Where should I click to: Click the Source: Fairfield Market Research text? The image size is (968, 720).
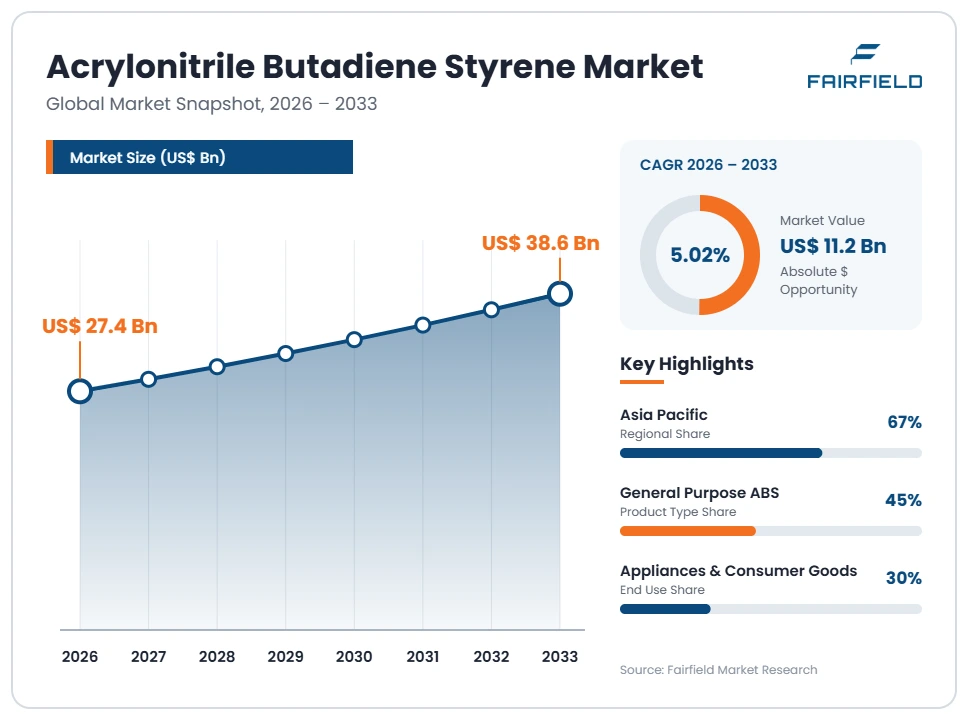pos(719,670)
